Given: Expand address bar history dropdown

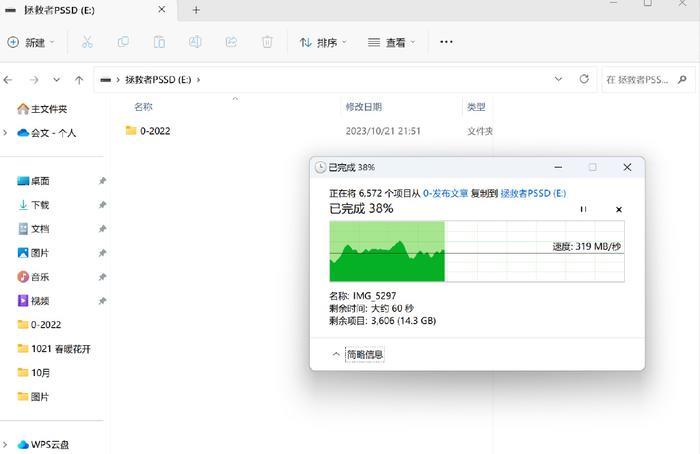Looking at the screenshot, I should pos(558,79).
